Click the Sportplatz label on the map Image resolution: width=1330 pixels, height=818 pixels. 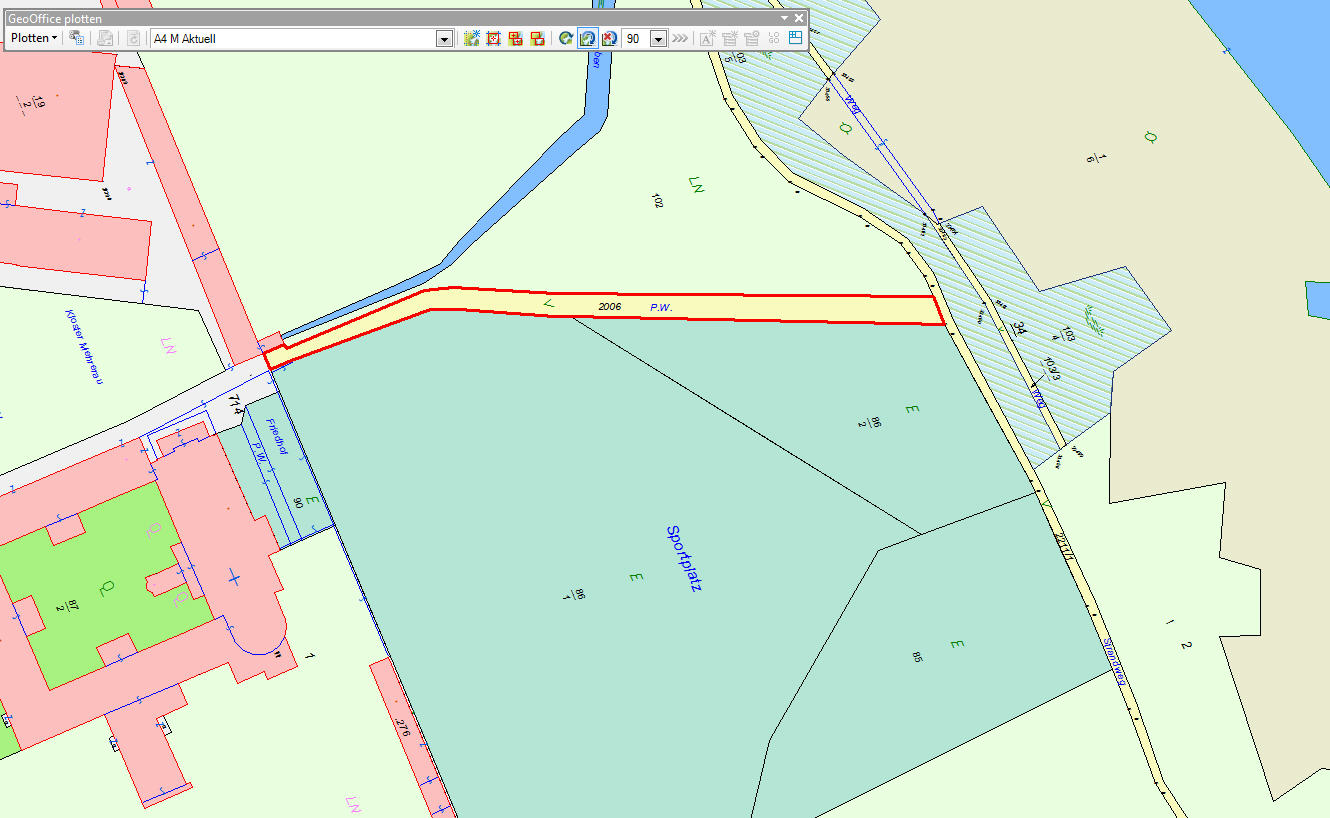tap(683, 558)
